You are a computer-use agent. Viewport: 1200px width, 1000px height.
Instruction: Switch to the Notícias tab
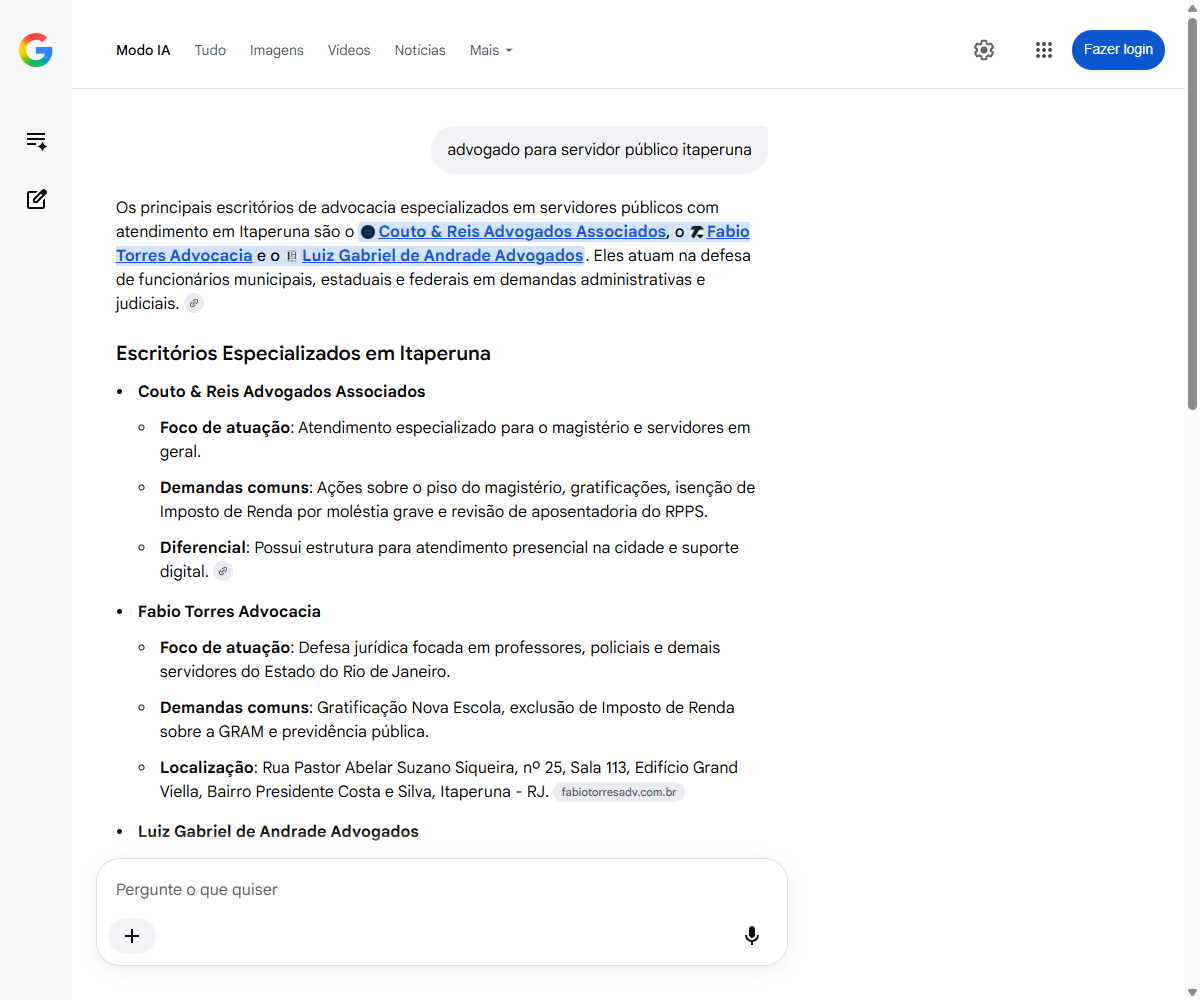point(420,50)
